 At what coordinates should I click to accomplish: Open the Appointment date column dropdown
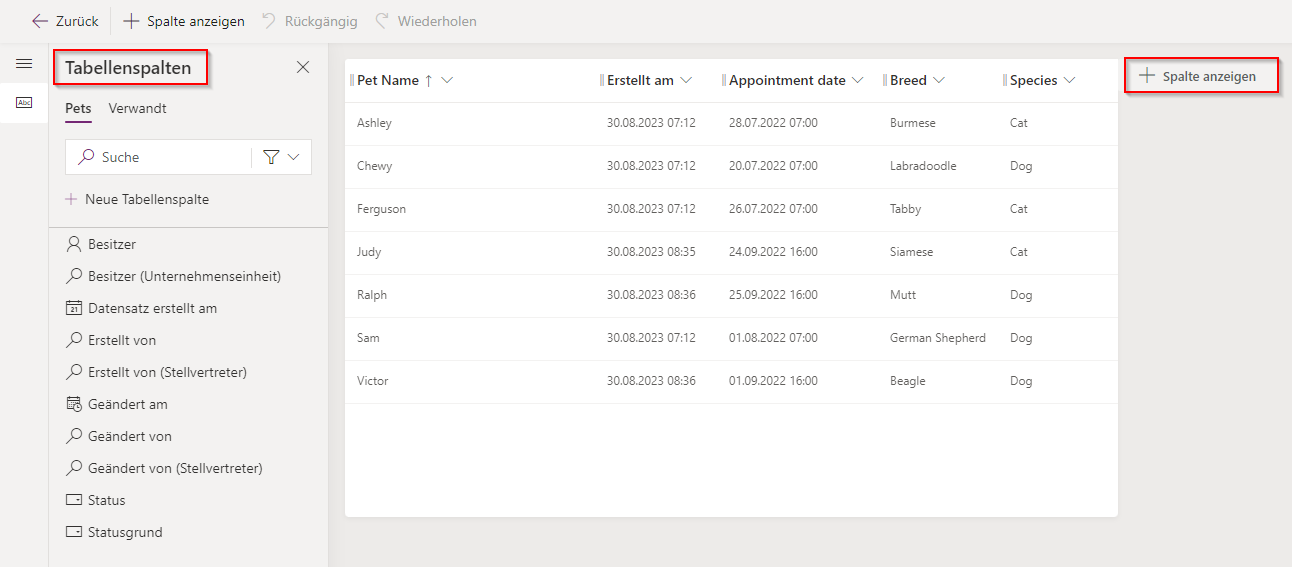pos(857,80)
